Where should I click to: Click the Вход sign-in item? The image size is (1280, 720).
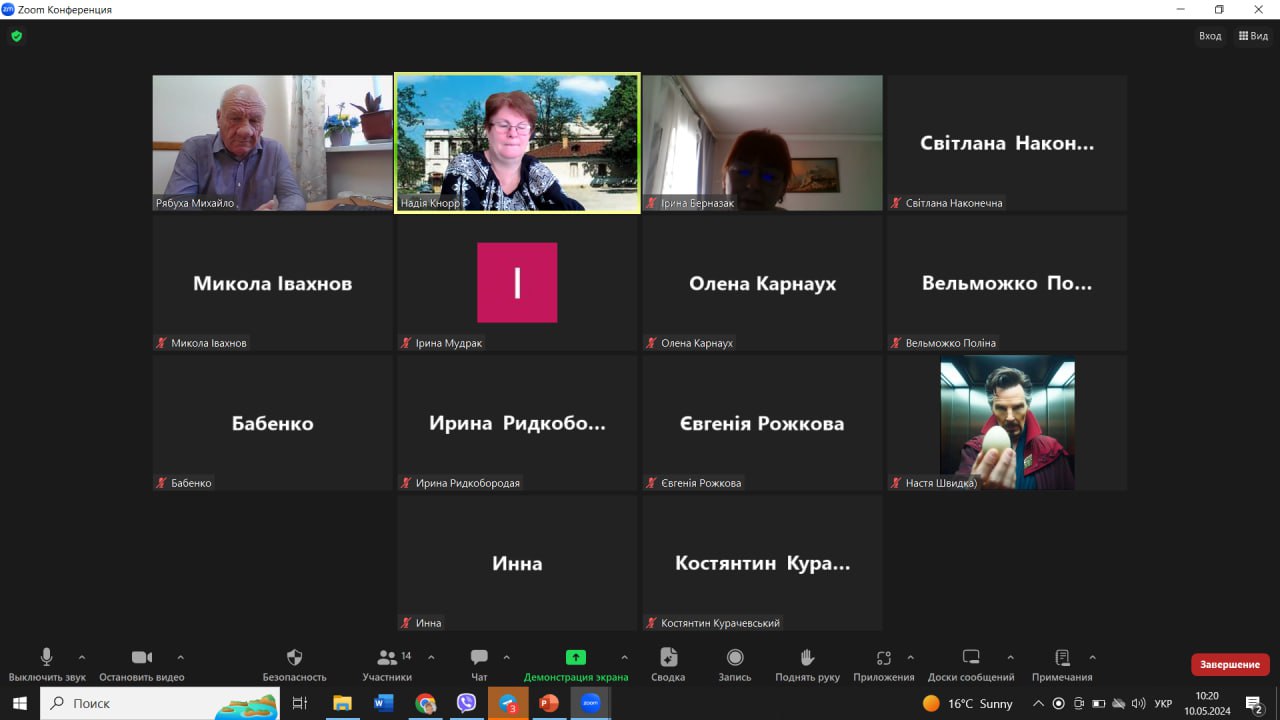point(1210,36)
